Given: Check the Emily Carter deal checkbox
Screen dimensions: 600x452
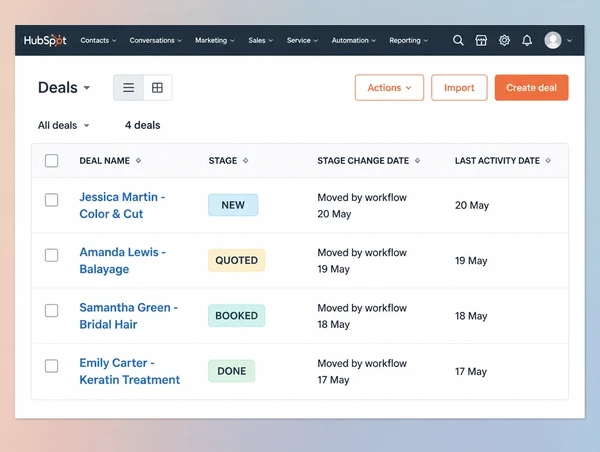Looking at the screenshot, I should [52, 366].
